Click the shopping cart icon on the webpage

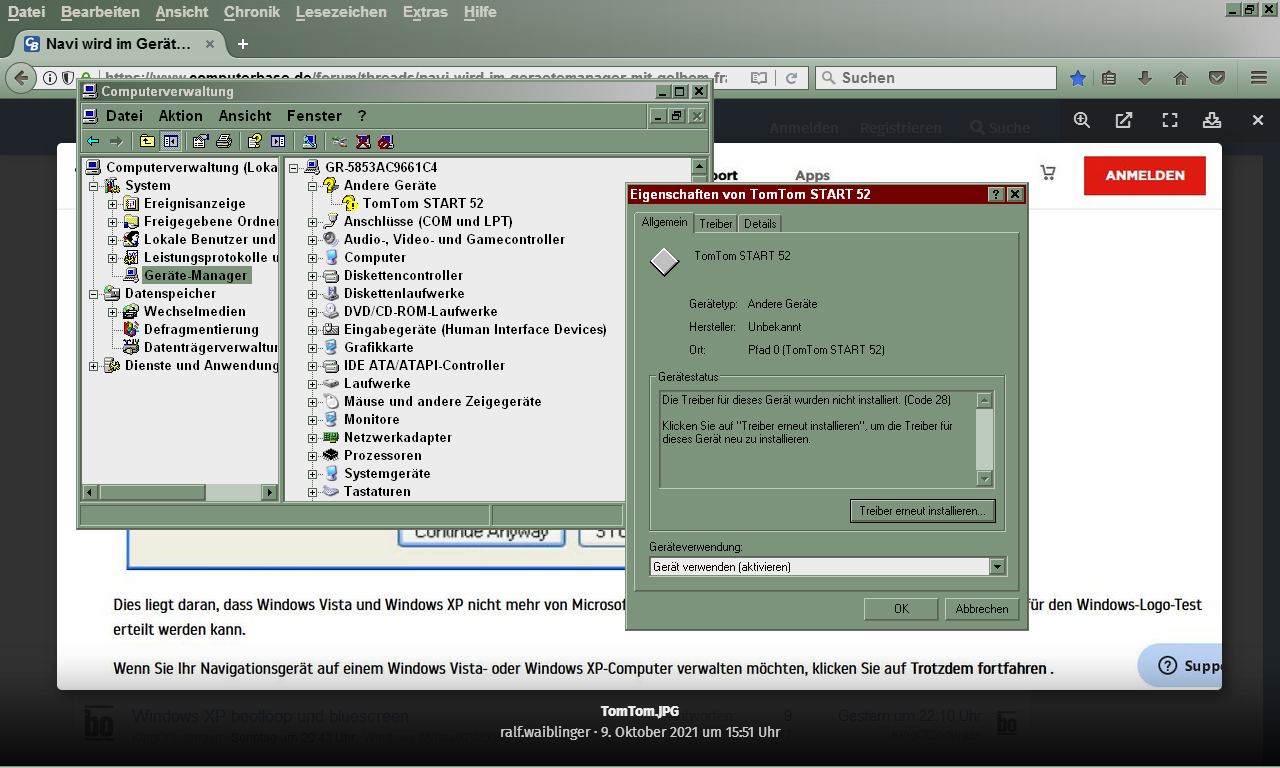(1048, 173)
